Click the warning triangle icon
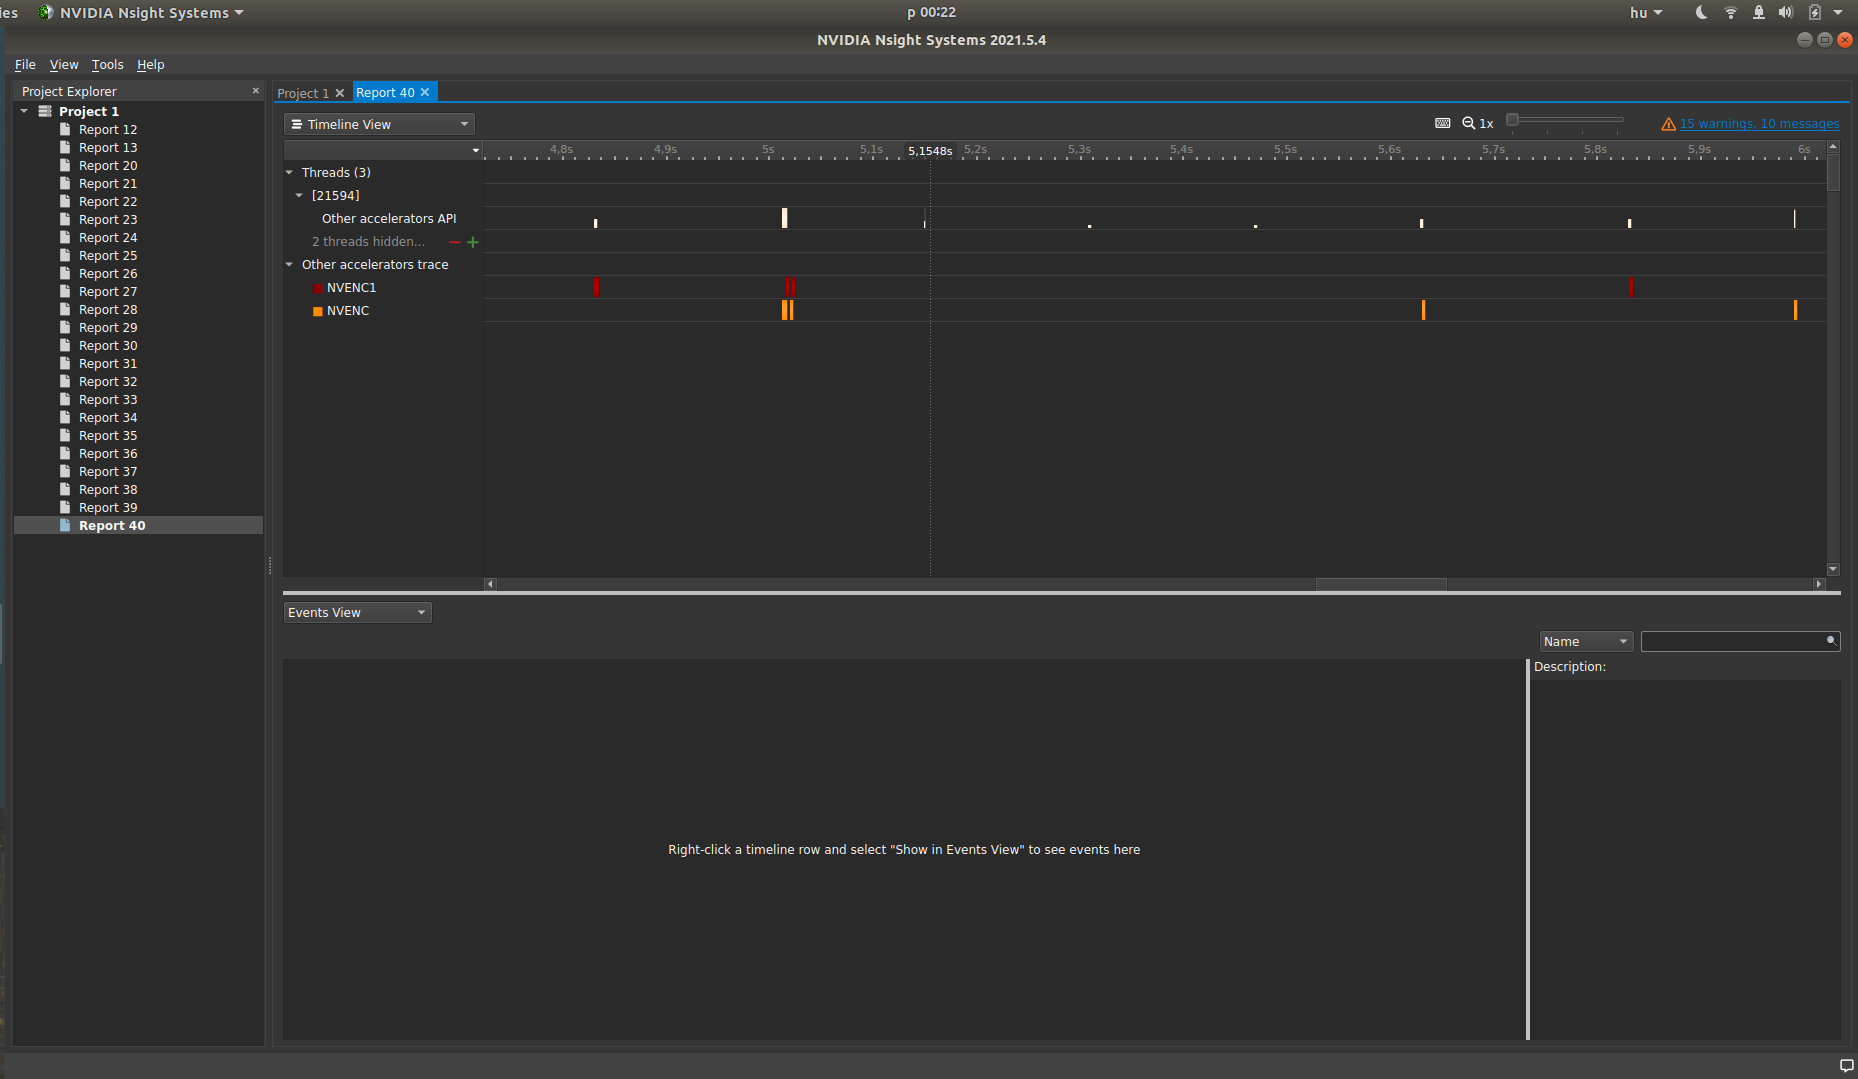The image size is (1858, 1079). point(1668,124)
